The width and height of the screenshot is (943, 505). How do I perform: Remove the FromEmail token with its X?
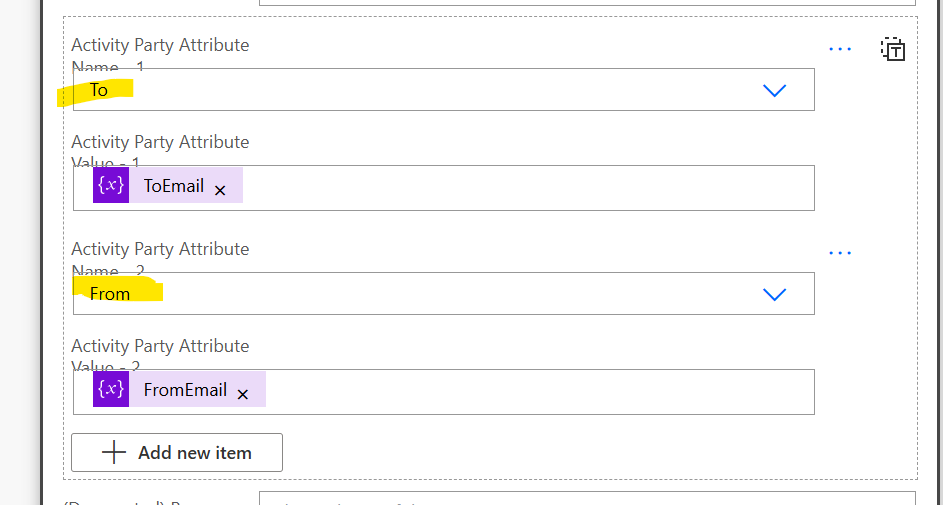243,394
